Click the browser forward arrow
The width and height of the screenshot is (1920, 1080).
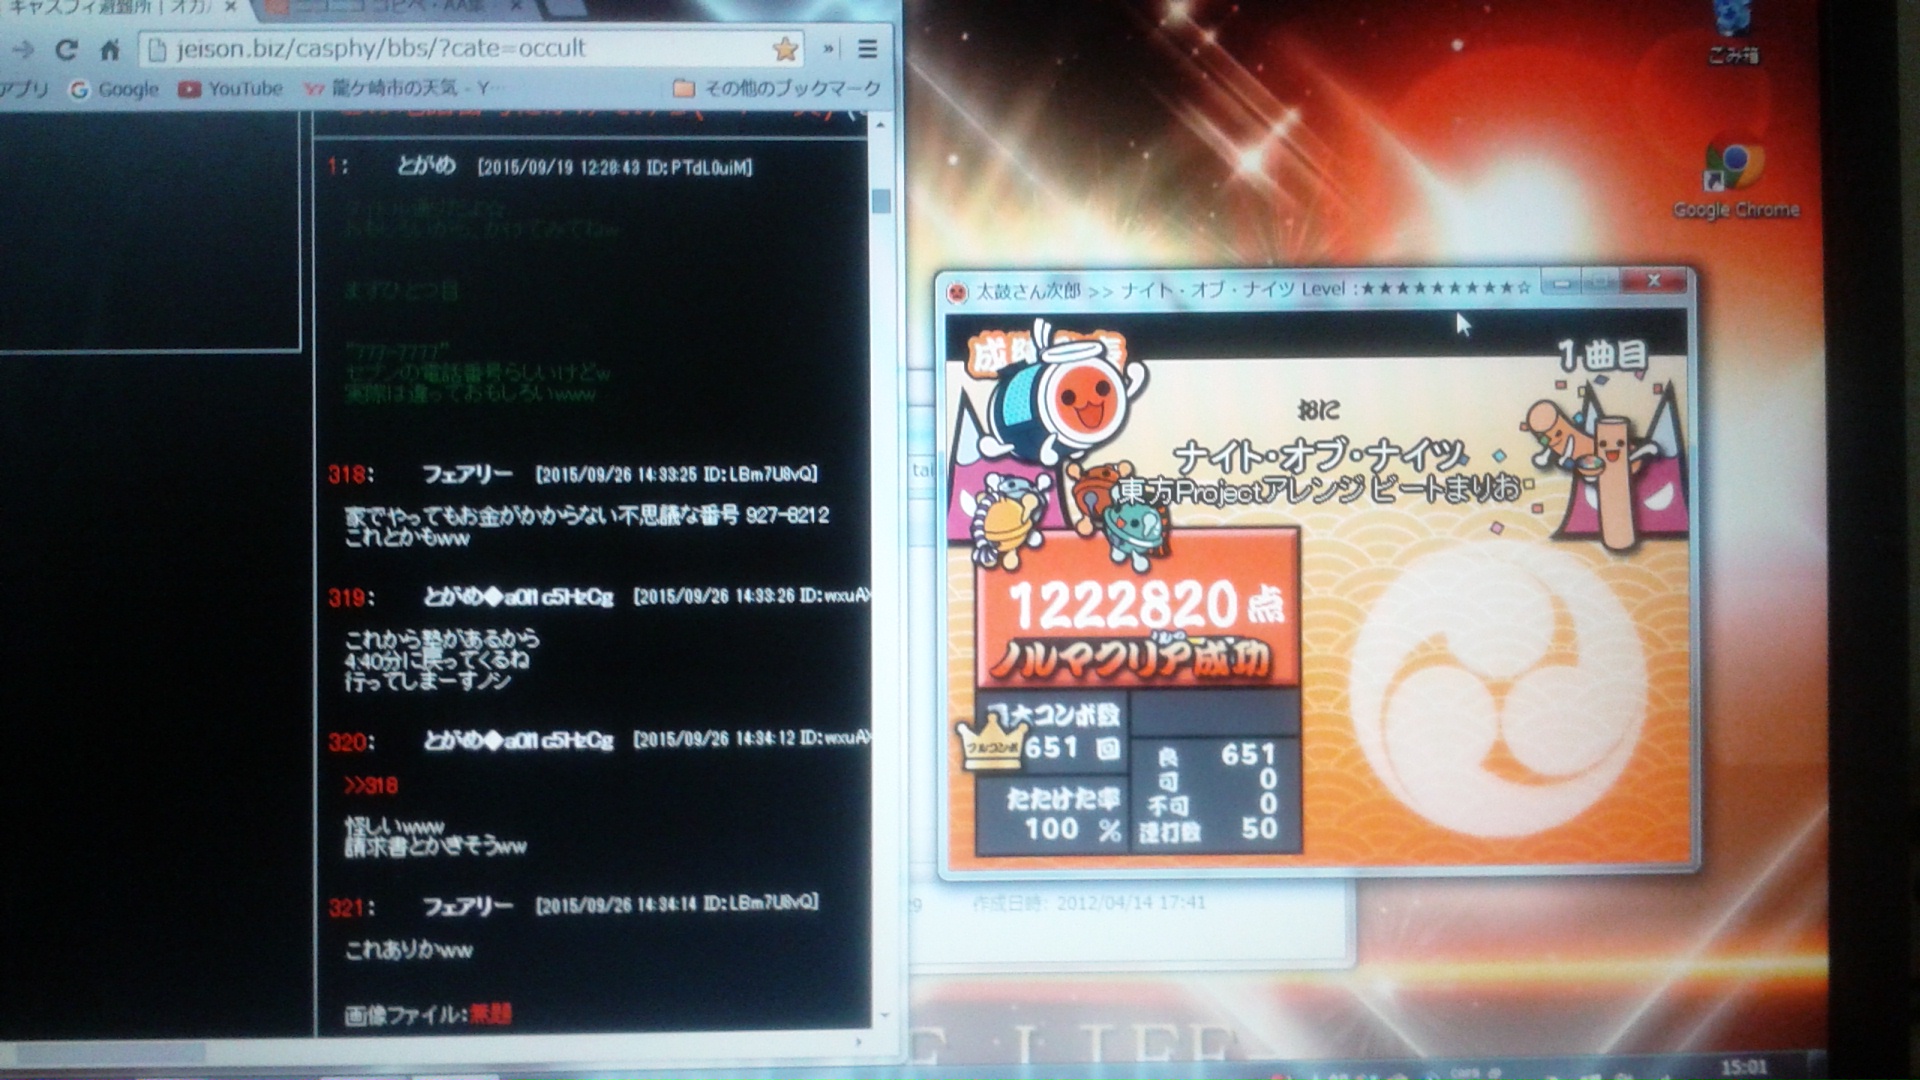(x=24, y=50)
